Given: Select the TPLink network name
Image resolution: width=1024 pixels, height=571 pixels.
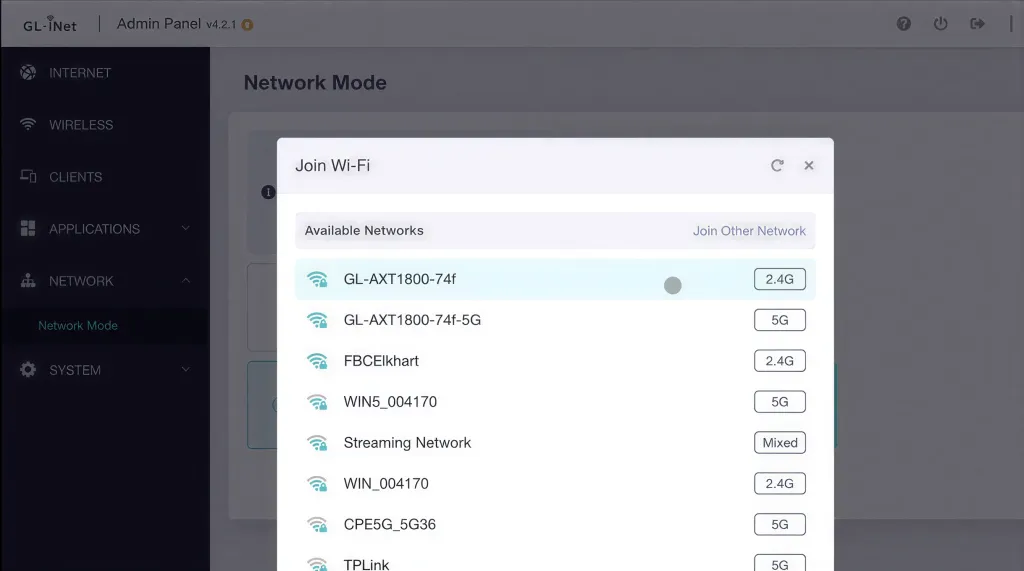Looking at the screenshot, I should 366,564.
